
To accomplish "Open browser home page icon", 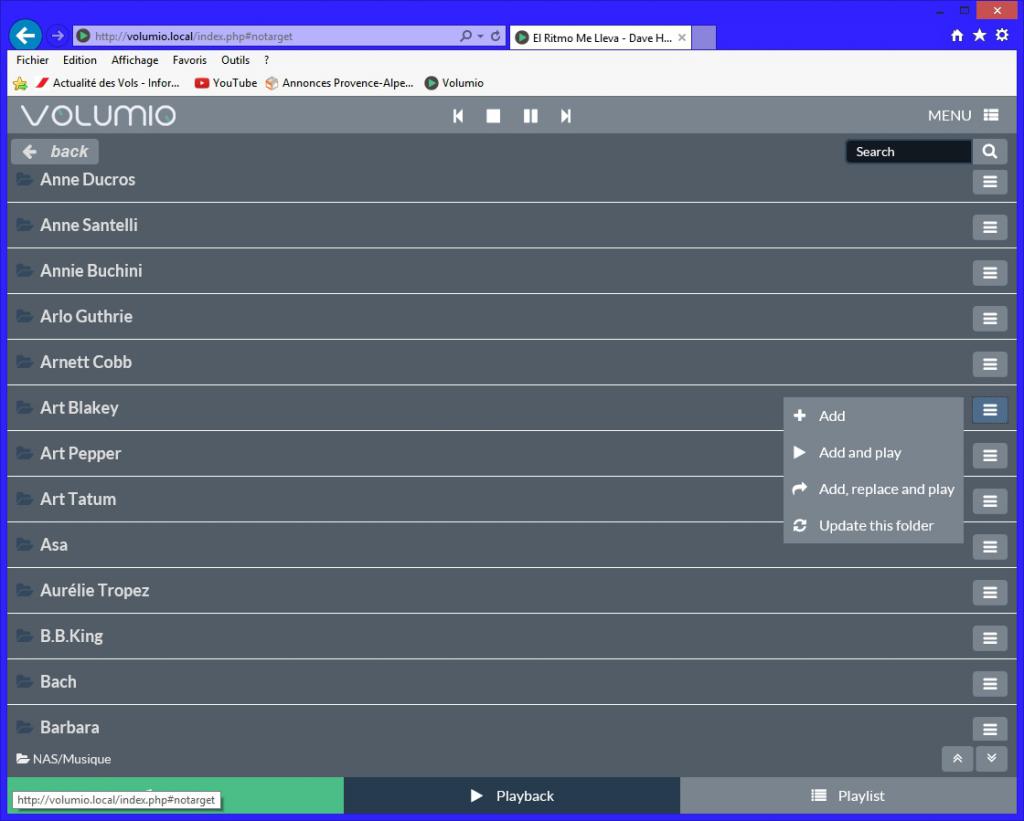I will point(957,35).
